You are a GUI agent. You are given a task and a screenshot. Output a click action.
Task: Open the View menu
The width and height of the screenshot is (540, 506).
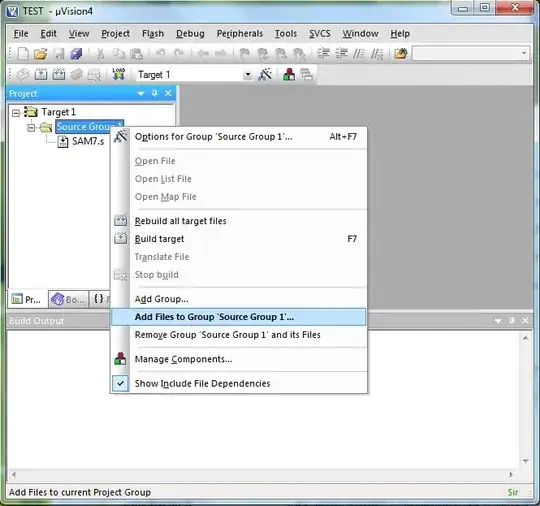pos(79,34)
